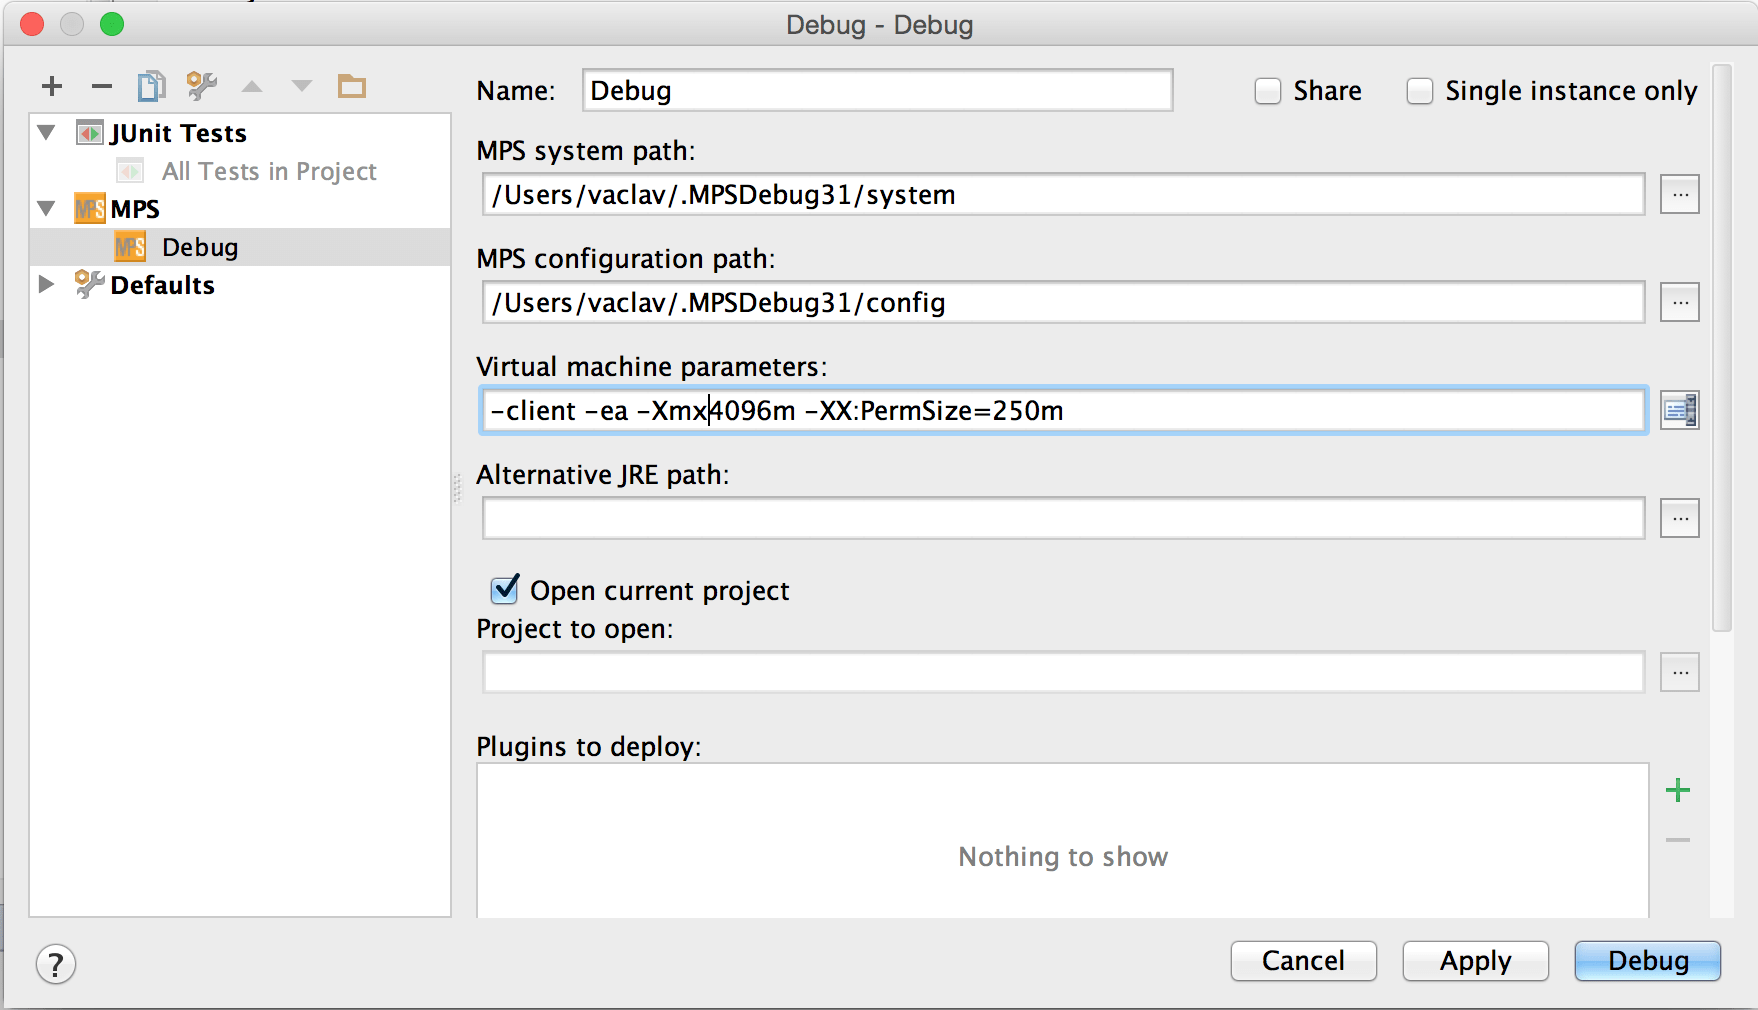Image resolution: width=1758 pixels, height=1010 pixels.
Task: Create a new folder for configurations
Action: tap(351, 86)
